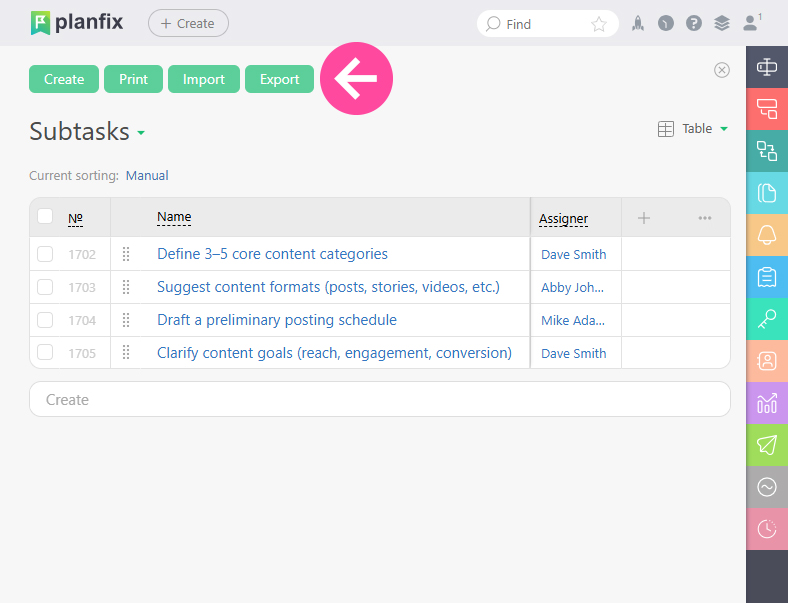Tick the checkbox for task 1704
Viewport: 788px width, 603px height.
click(45, 320)
